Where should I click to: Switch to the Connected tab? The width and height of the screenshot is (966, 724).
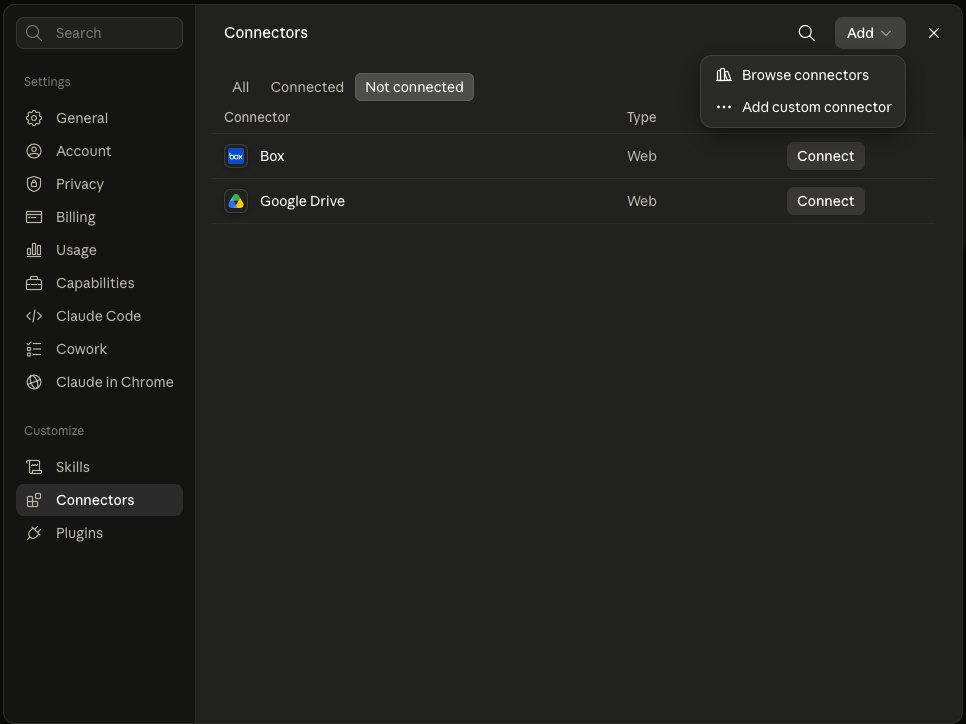tap(307, 87)
